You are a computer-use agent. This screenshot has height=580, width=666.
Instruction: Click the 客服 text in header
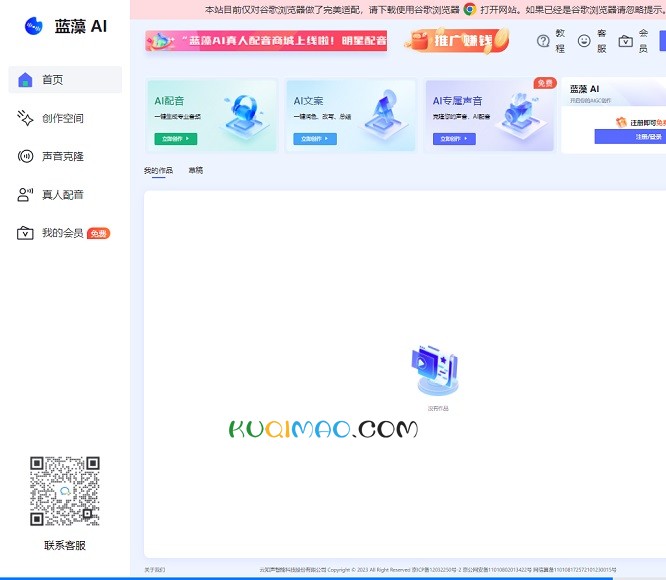click(601, 41)
